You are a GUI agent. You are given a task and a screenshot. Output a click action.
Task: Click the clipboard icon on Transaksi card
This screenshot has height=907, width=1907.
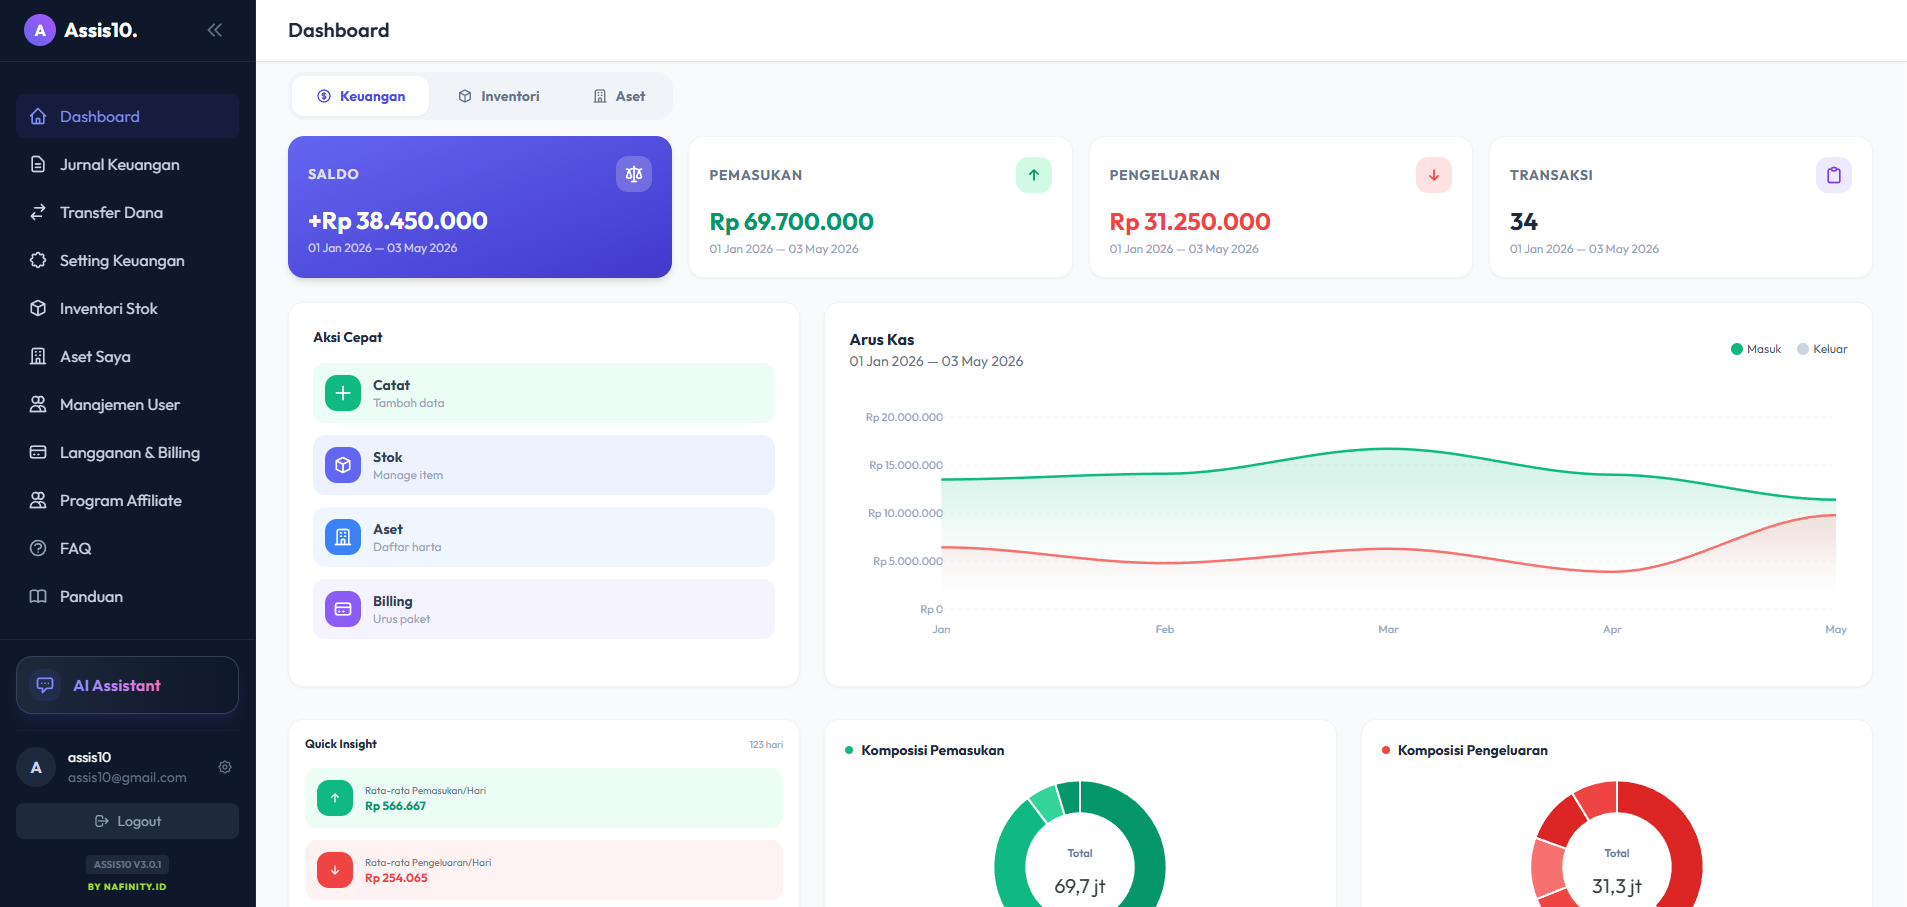tap(1834, 175)
